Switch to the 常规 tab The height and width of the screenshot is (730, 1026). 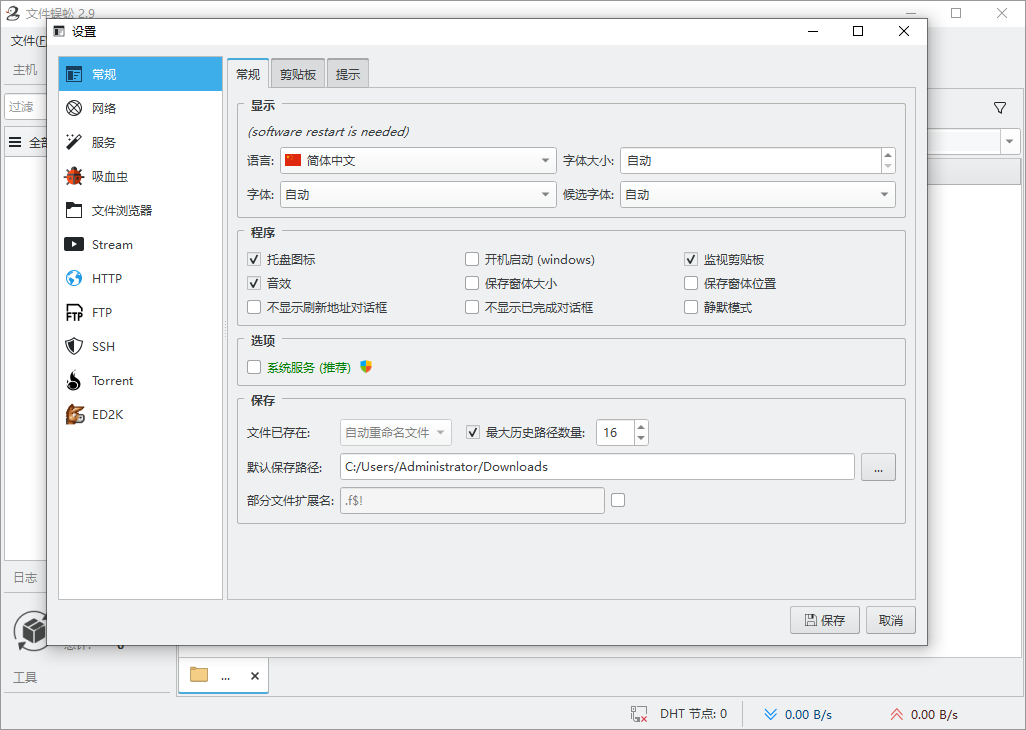click(x=248, y=74)
